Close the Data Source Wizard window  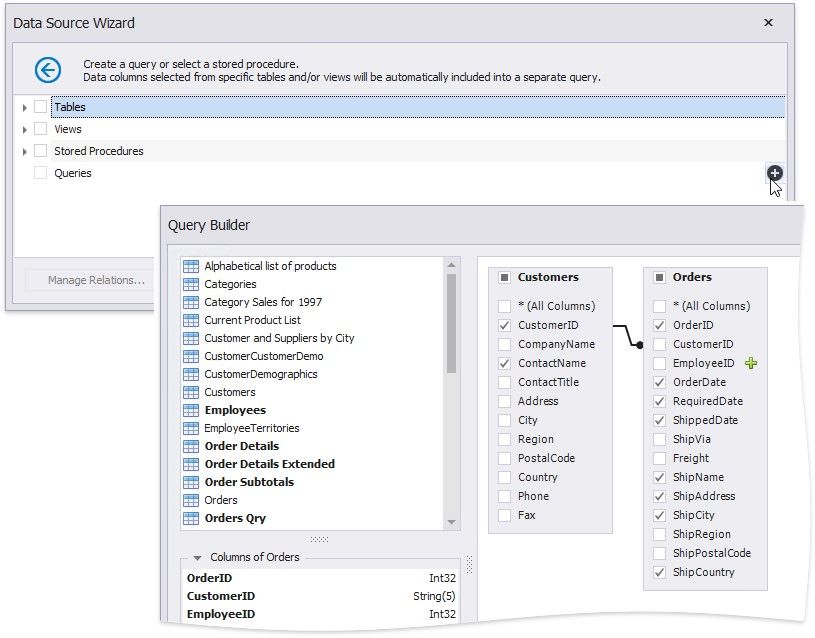tap(768, 22)
